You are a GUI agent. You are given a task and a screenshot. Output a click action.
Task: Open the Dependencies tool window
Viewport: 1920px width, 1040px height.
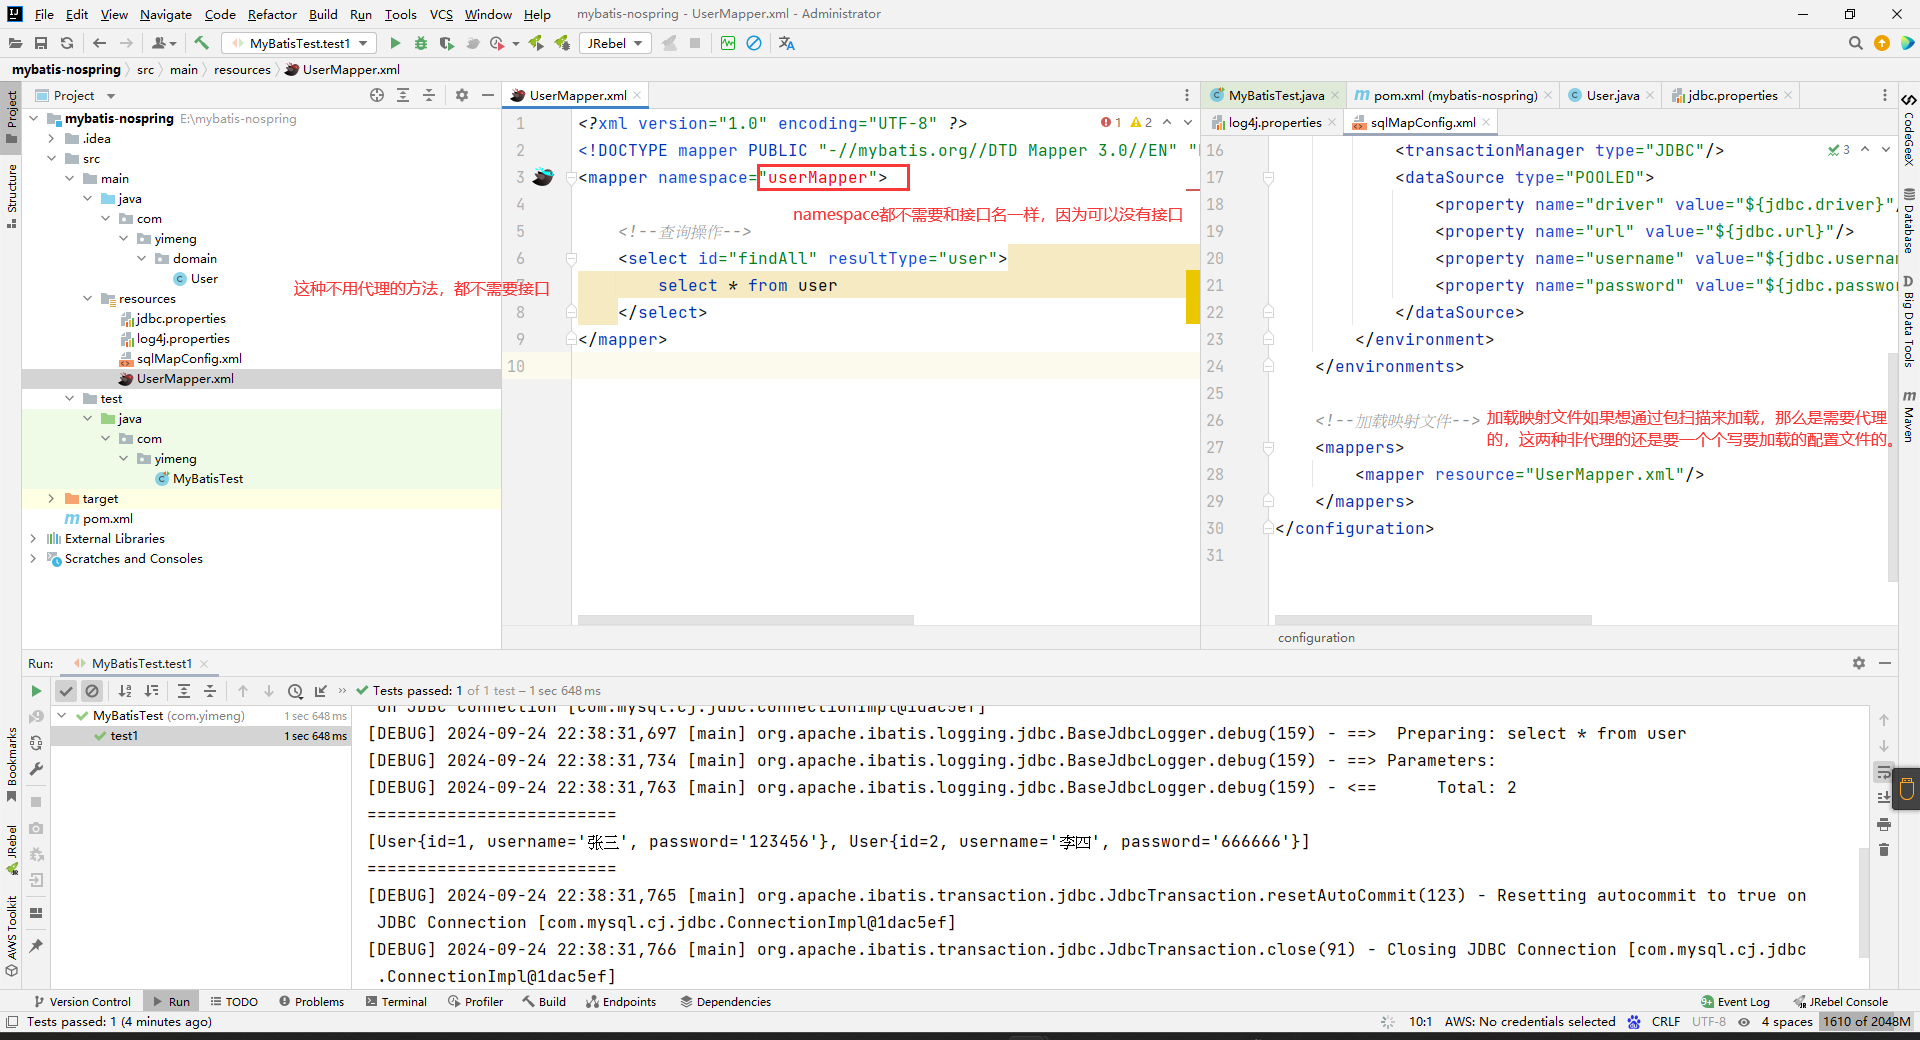725,1001
